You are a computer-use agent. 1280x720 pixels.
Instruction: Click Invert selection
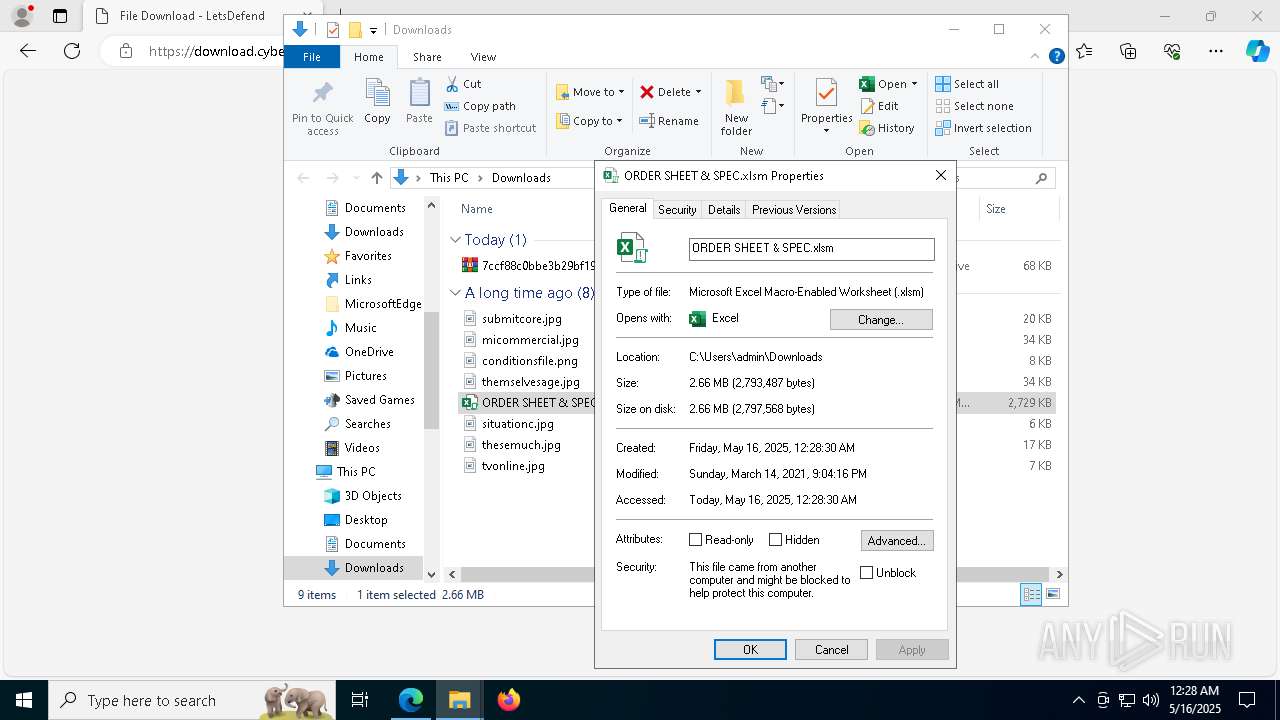[x=983, y=128]
